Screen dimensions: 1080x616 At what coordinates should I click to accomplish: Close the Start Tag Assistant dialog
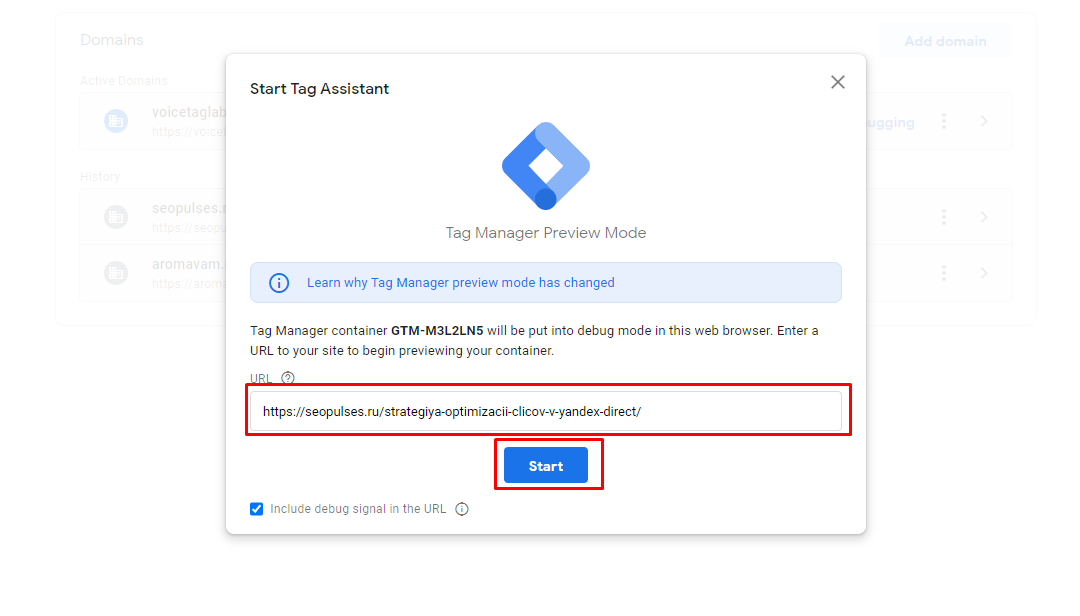click(838, 82)
